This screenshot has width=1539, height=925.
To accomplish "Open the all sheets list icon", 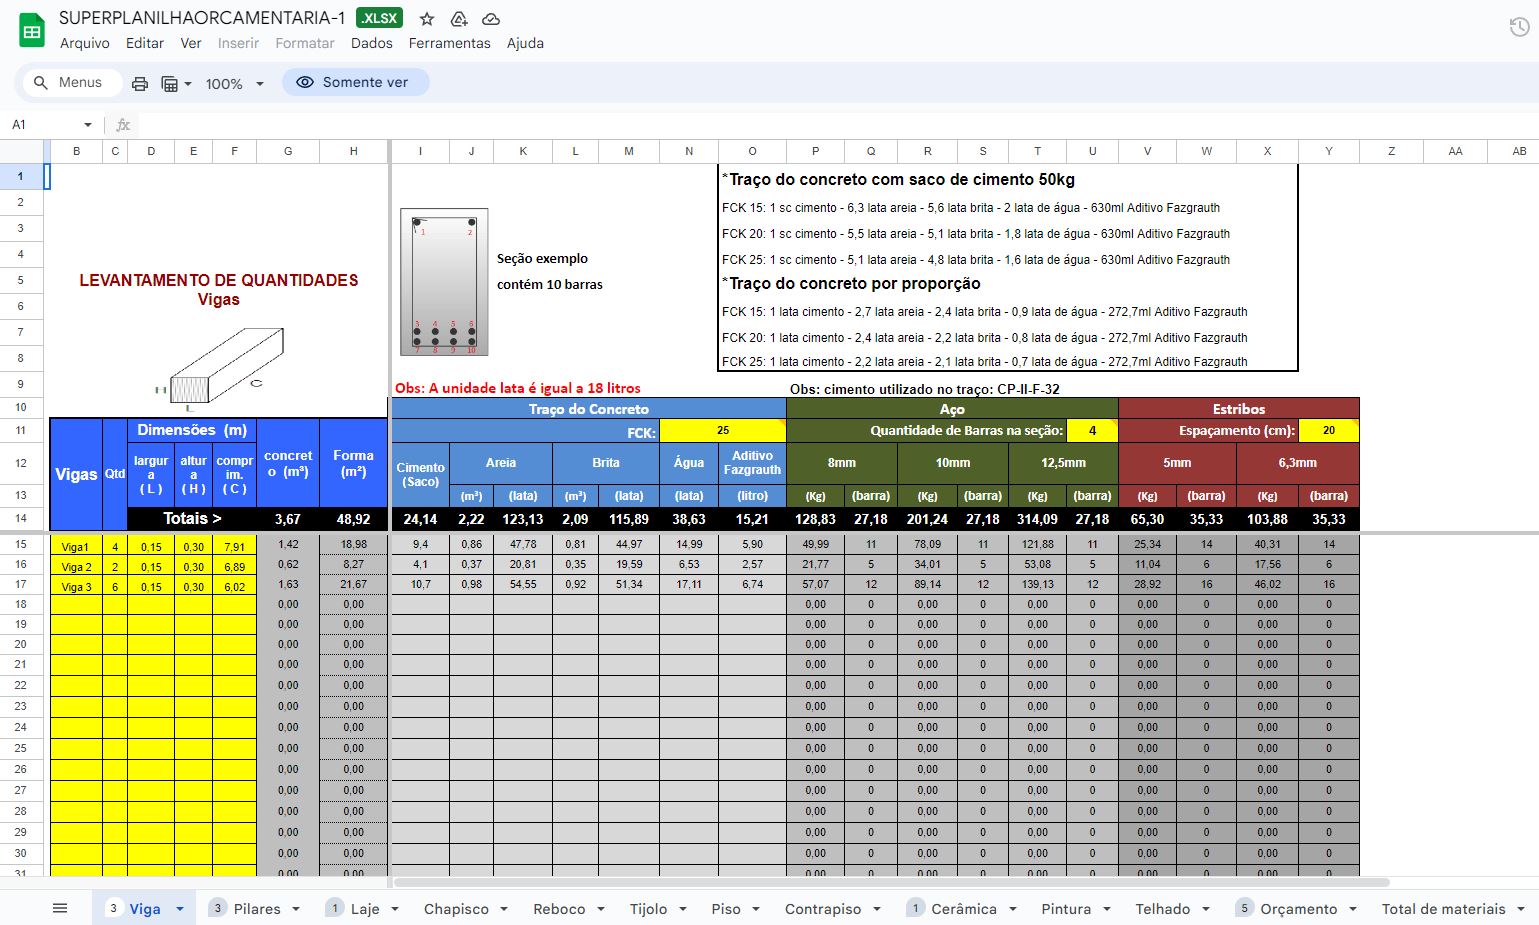I will [x=60, y=908].
